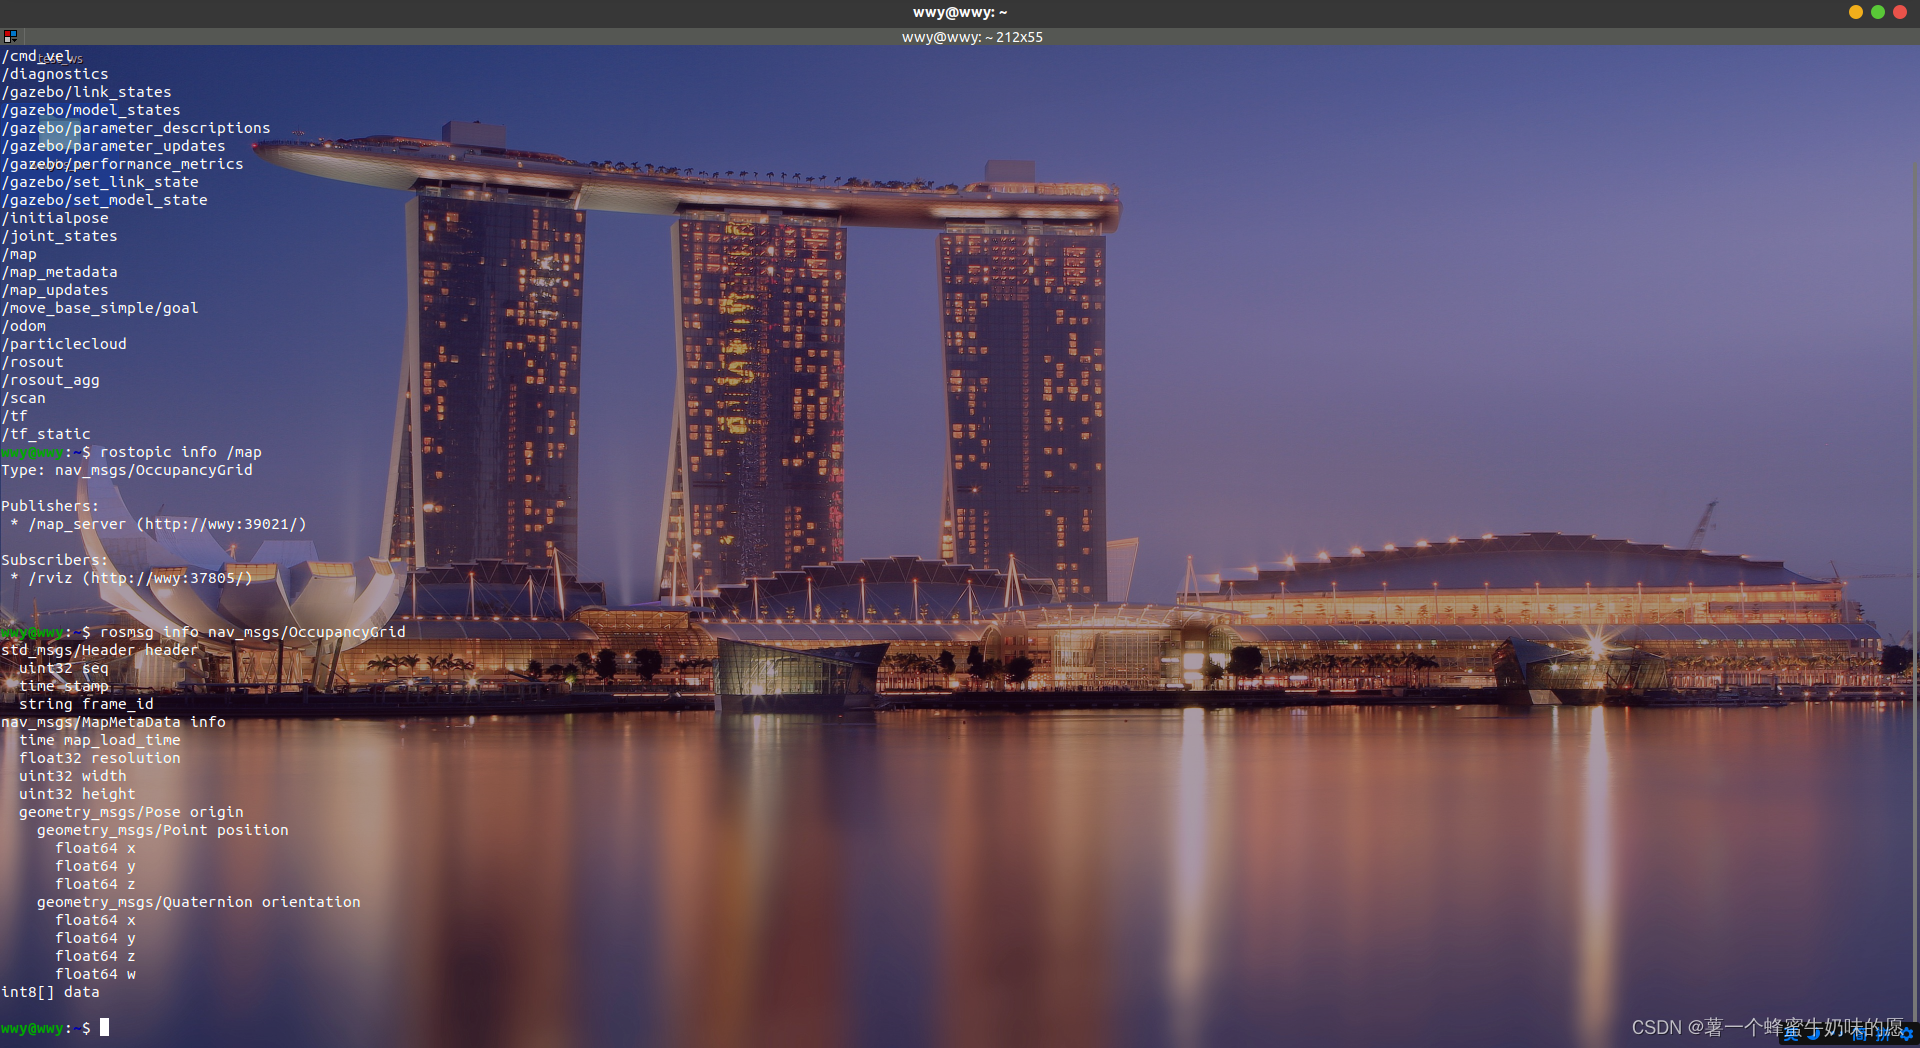Image resolution: width=1920 pixels, height=1048 pixels.
Task: Select the '/diagnostics' topic line
Action: click(55, 74)
